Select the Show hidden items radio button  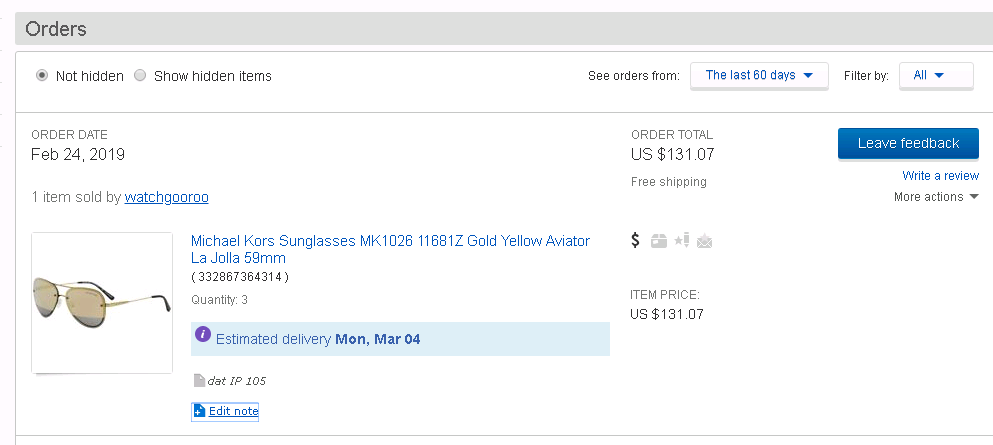[x=140, y=76]
